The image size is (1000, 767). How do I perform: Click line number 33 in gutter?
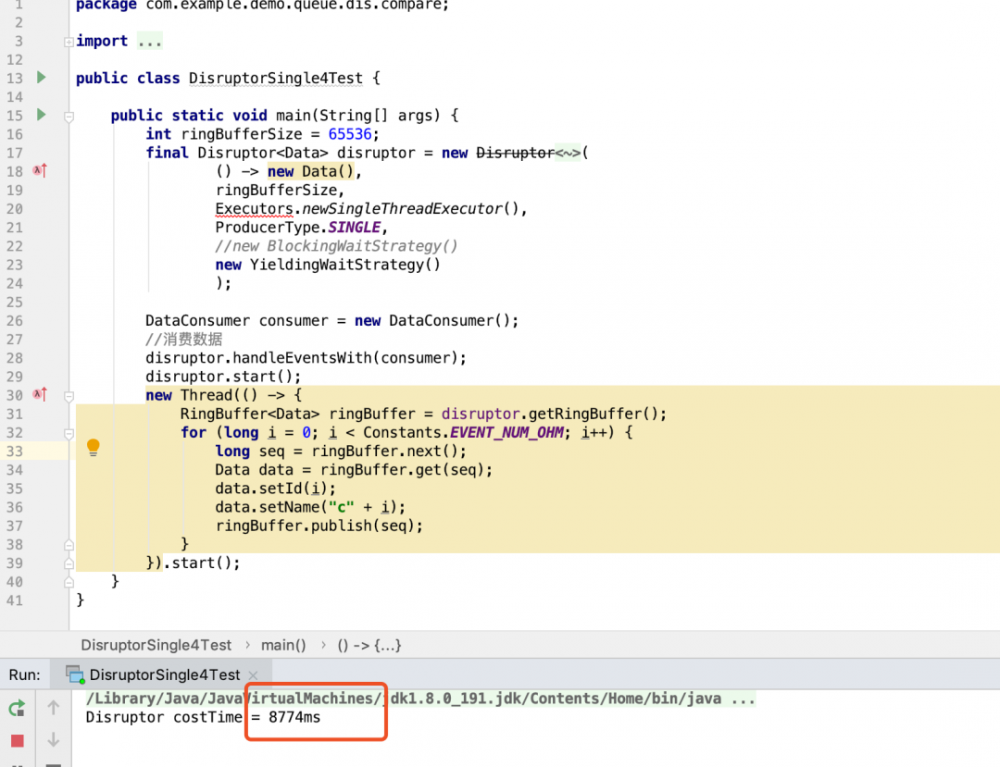[15, 451]
